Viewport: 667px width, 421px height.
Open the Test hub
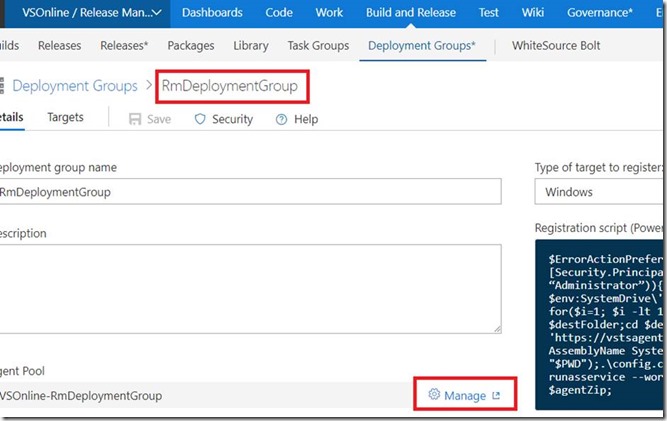[x=488, y=13]
